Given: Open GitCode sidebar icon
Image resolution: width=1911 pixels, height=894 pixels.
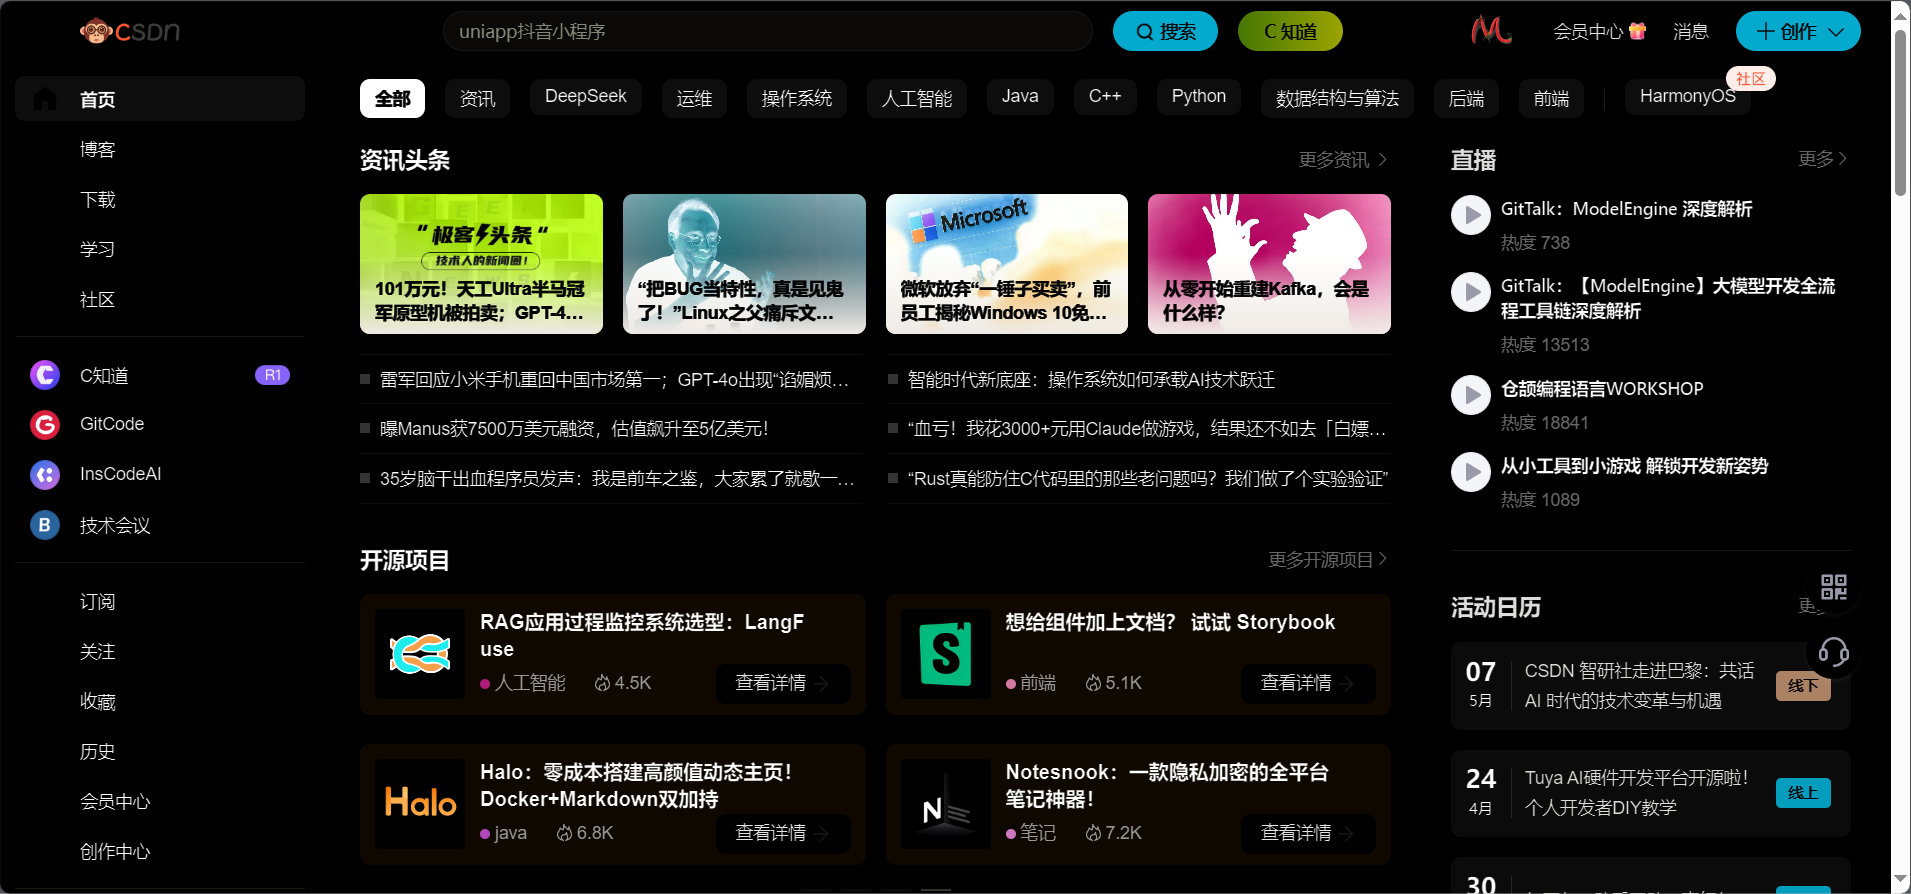Looking at the screenshot, I should tap(45, 425).
